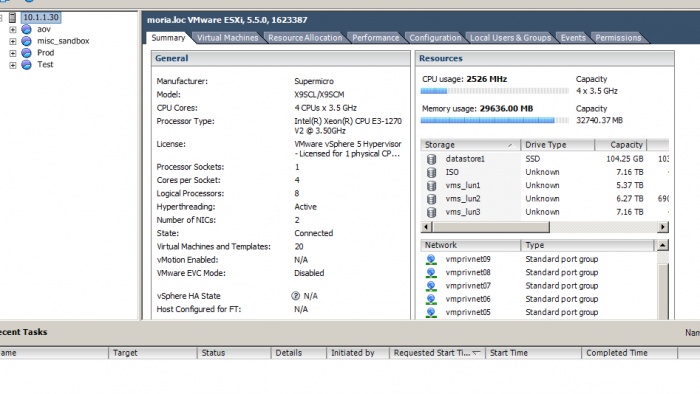Switch to the Virtual Machines tab
The image size is (700, 394).
click(228, 38)
